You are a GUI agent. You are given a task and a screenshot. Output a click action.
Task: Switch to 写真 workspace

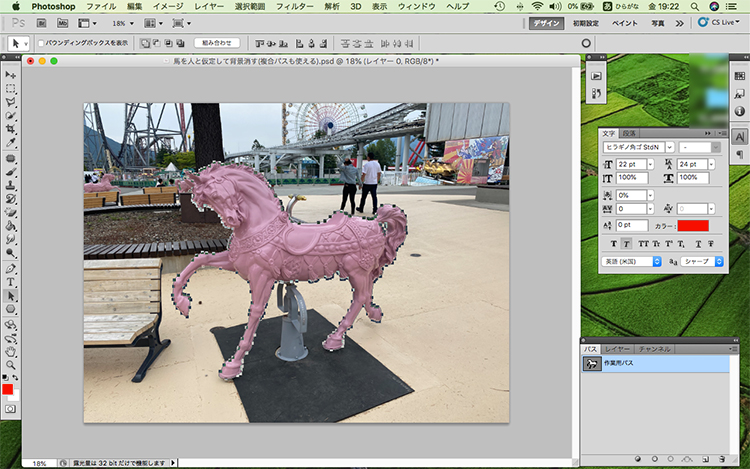click(x=658, y=23)
